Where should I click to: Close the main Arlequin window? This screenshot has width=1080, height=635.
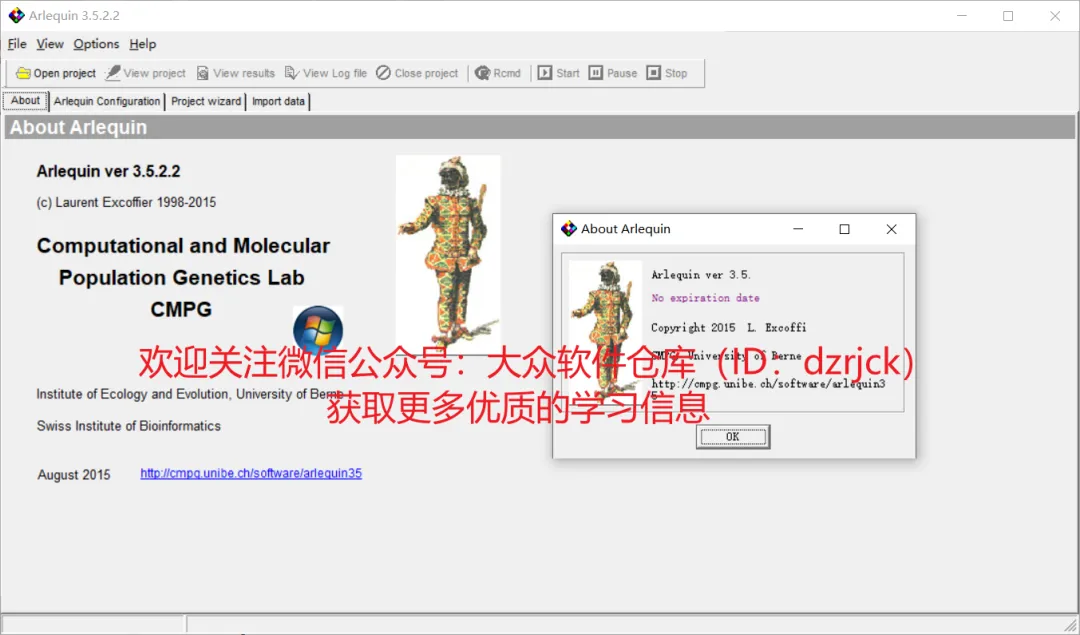pyautogui.click(x=1055, y=16)
